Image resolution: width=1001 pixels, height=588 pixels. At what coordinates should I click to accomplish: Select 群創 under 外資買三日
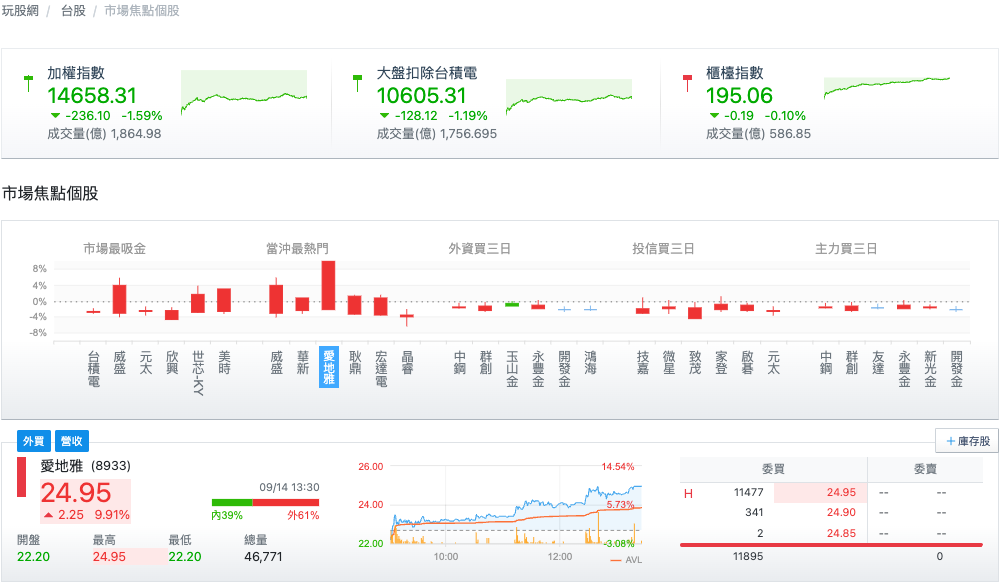coord(486,363)
